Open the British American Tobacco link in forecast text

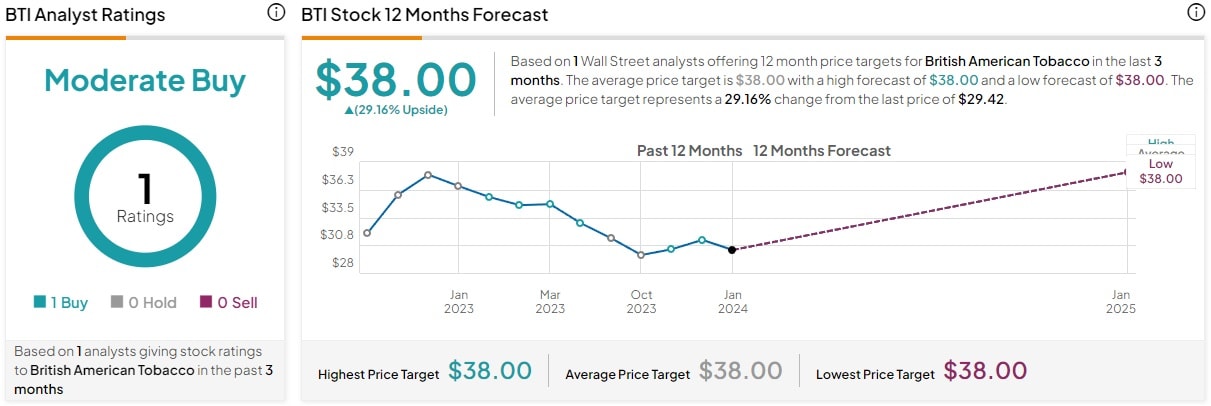1007,61
